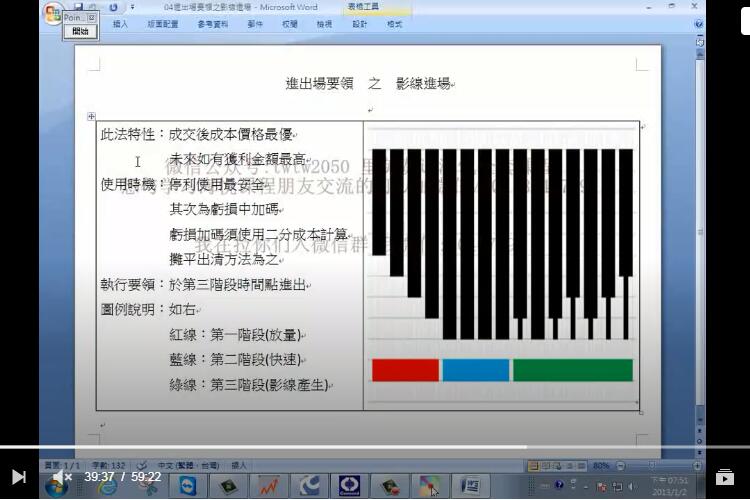Image resolution: width=750 pixels, height=500 pixels.
Task: Click the green bar in the diagram
Action: tap(572, 370)
